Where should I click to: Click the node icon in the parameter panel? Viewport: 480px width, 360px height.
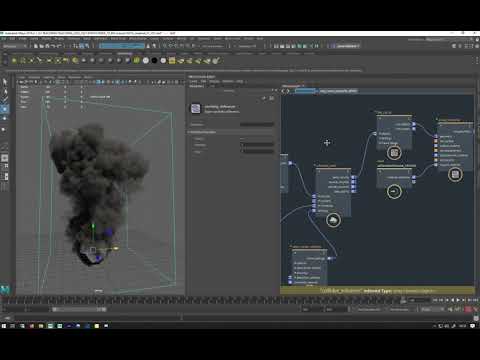click(196, 109)
